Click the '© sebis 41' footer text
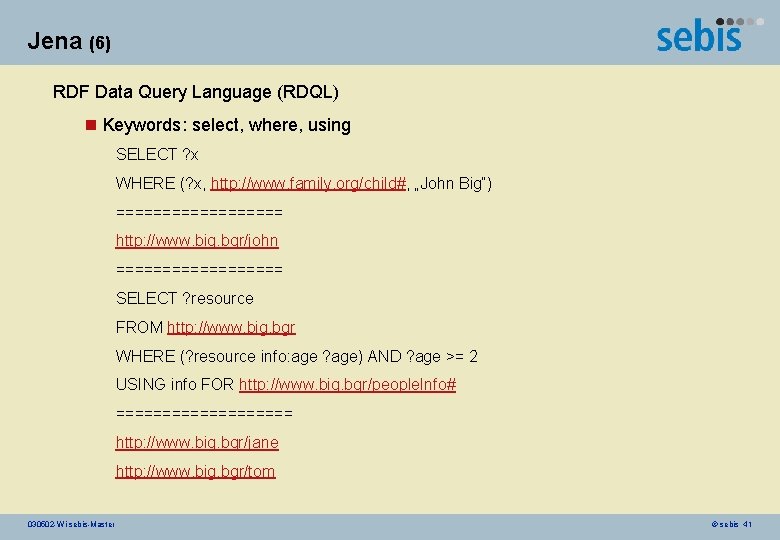The height and width of the screenshot is (540, 780). [x=731, y=524]
